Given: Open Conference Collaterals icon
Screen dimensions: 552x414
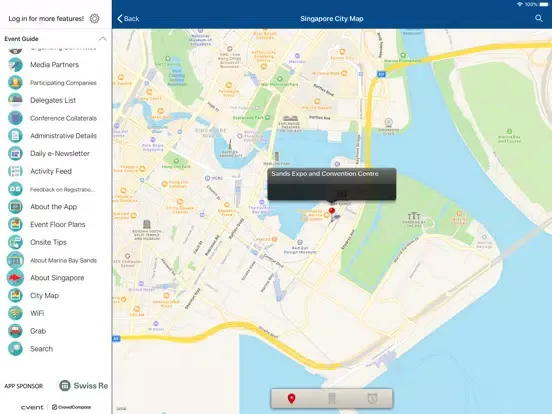Looking at the screenshot, I should (x=15, y=118).
